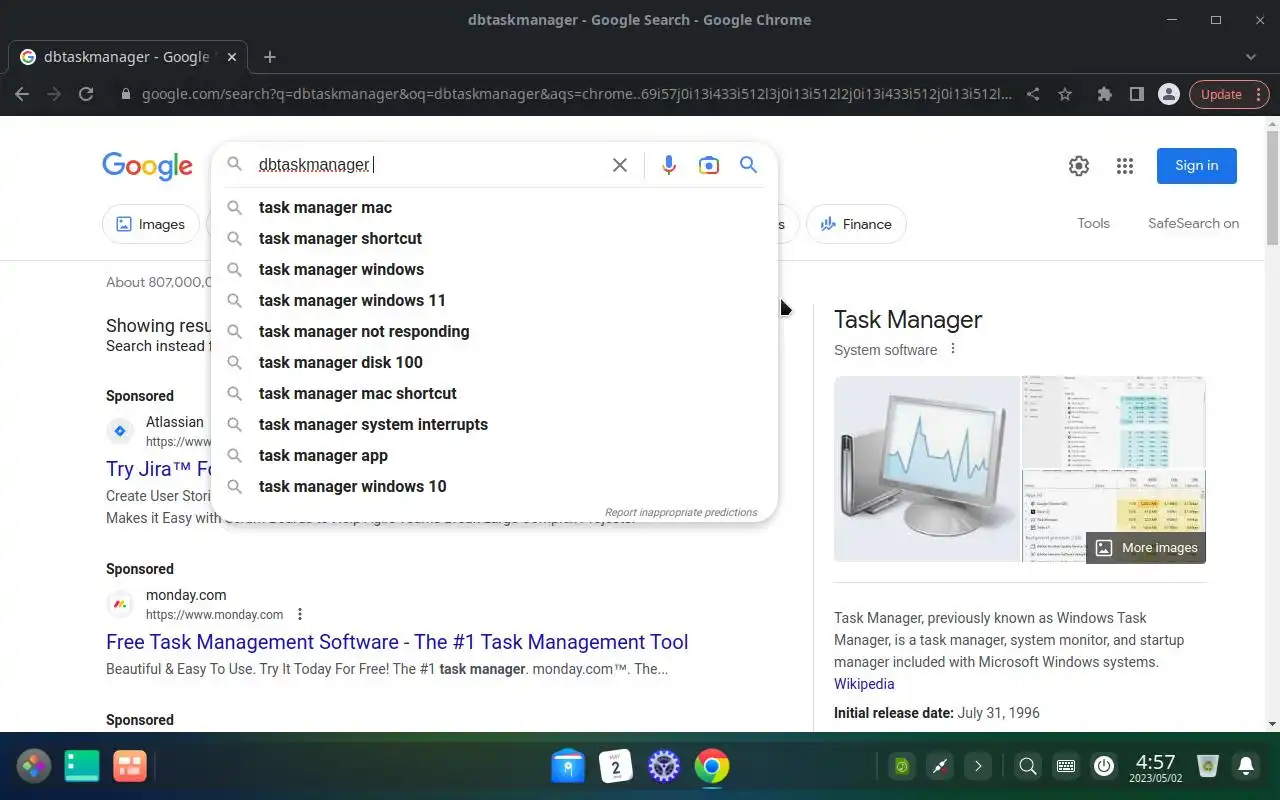Start search by voice microphone
The image size is (1280, 800).
tap(669, 165)
